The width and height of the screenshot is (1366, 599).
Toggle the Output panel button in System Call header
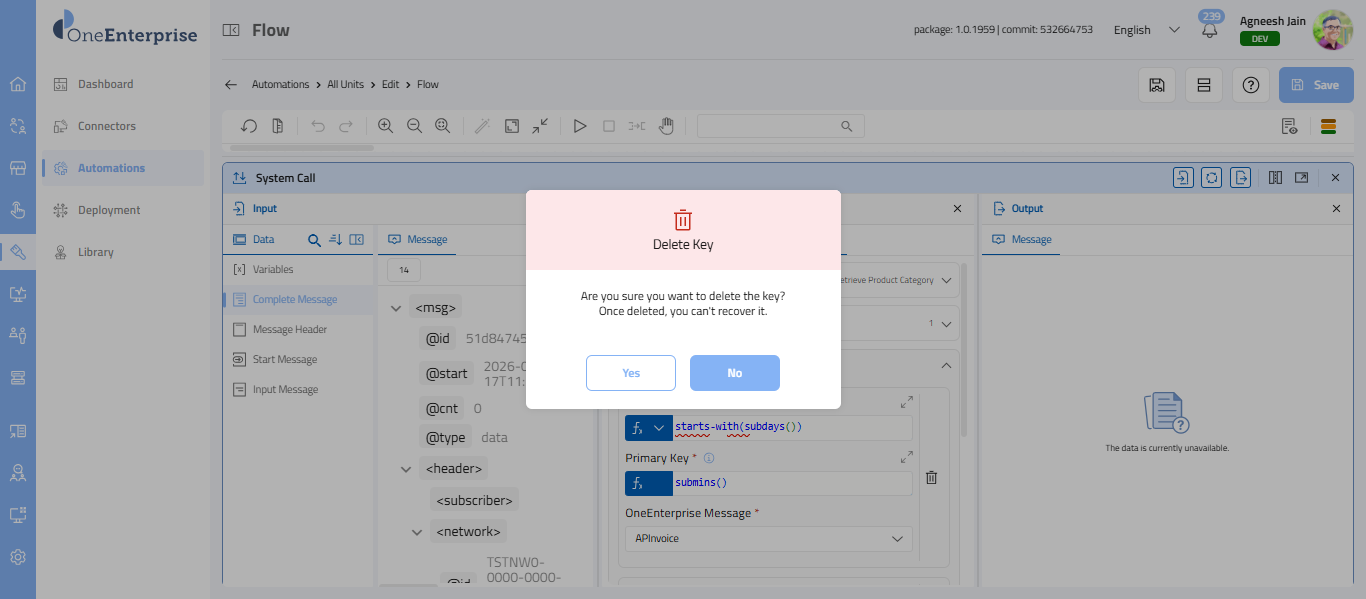tap(1241, 178)
